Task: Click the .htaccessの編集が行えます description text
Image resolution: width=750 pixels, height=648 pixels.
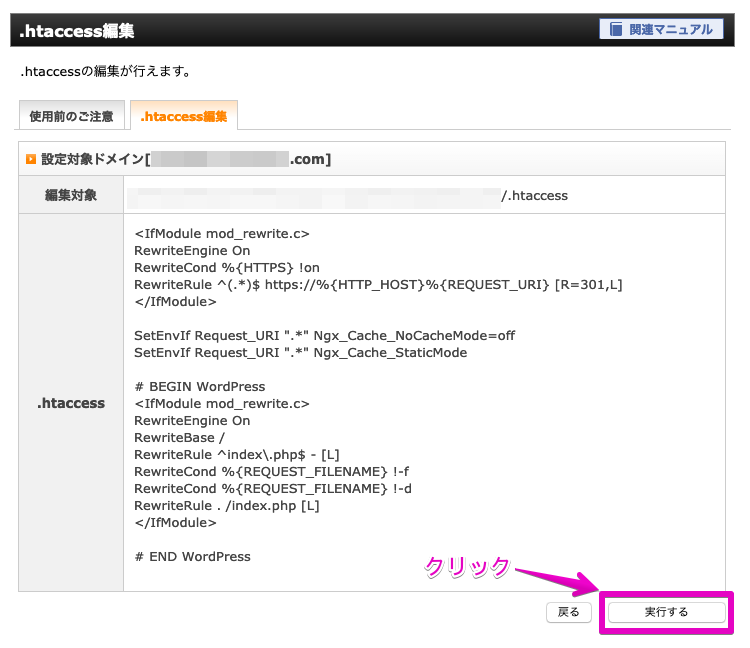Action: pos(106,71)
